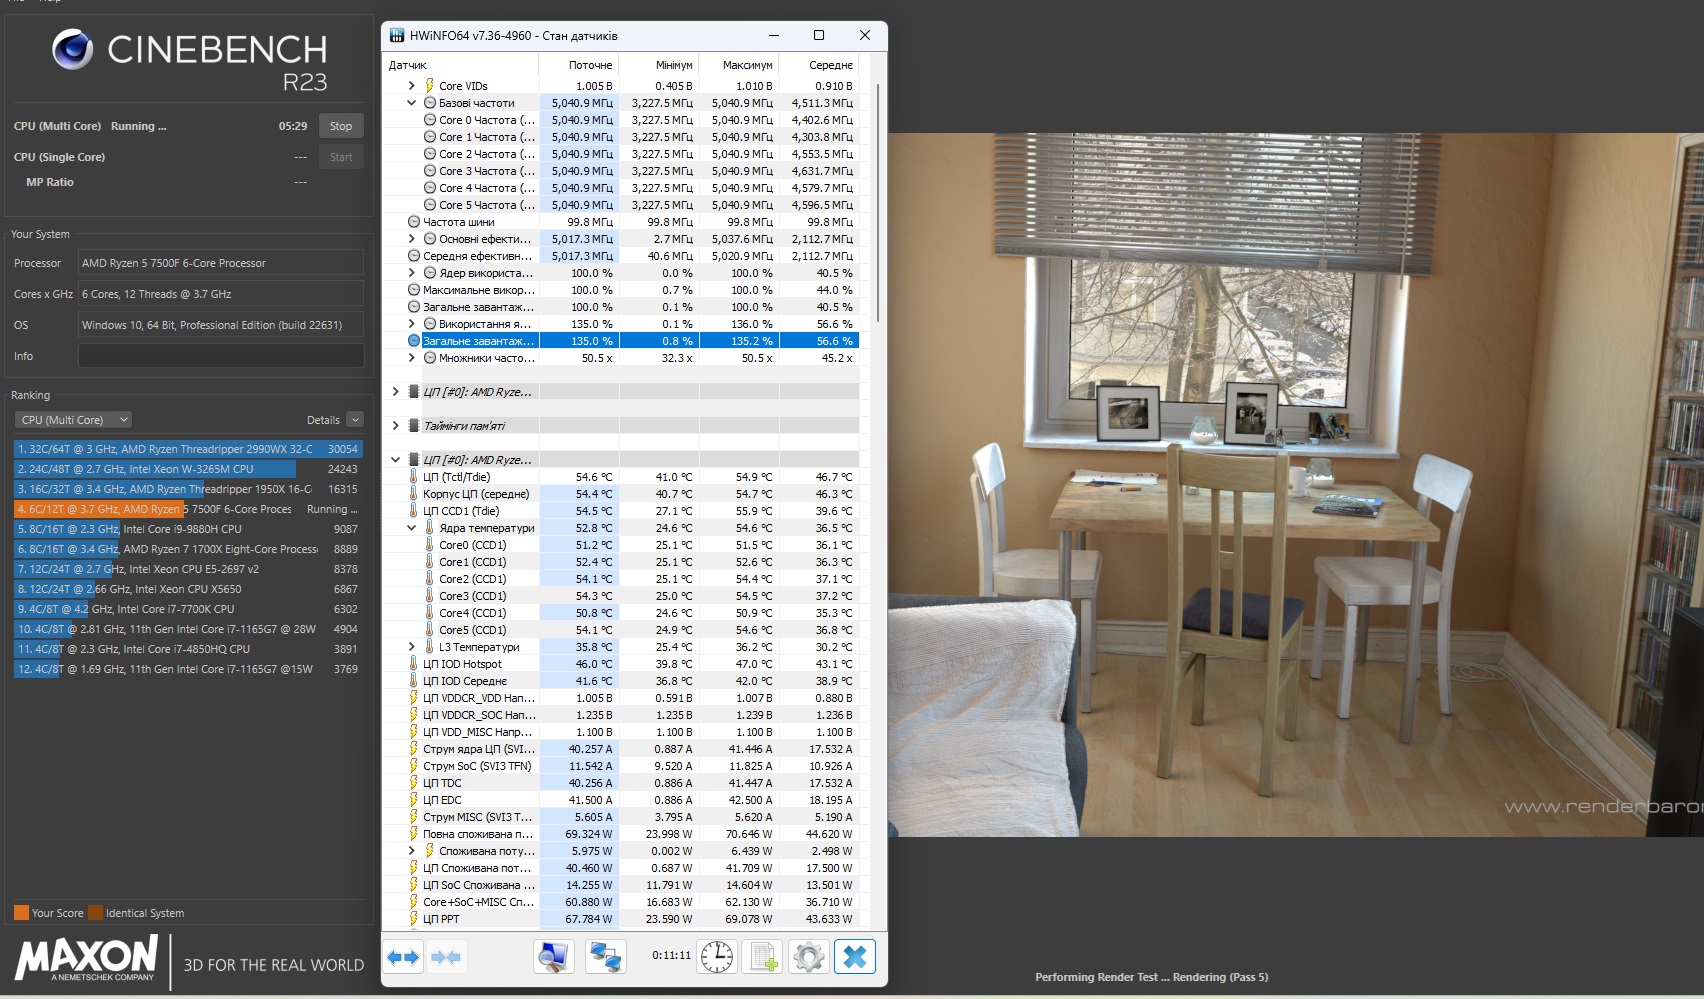
Task: Click the orange Your Score legend swatch
Action: point(21,912)
